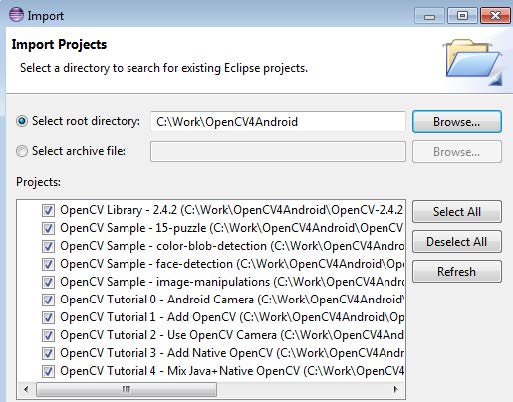513x402 pixels.
Task: Select the 'OpenCV Tutorial 2 - Use OpenCV Camera' row text
Action: point(232,335)
